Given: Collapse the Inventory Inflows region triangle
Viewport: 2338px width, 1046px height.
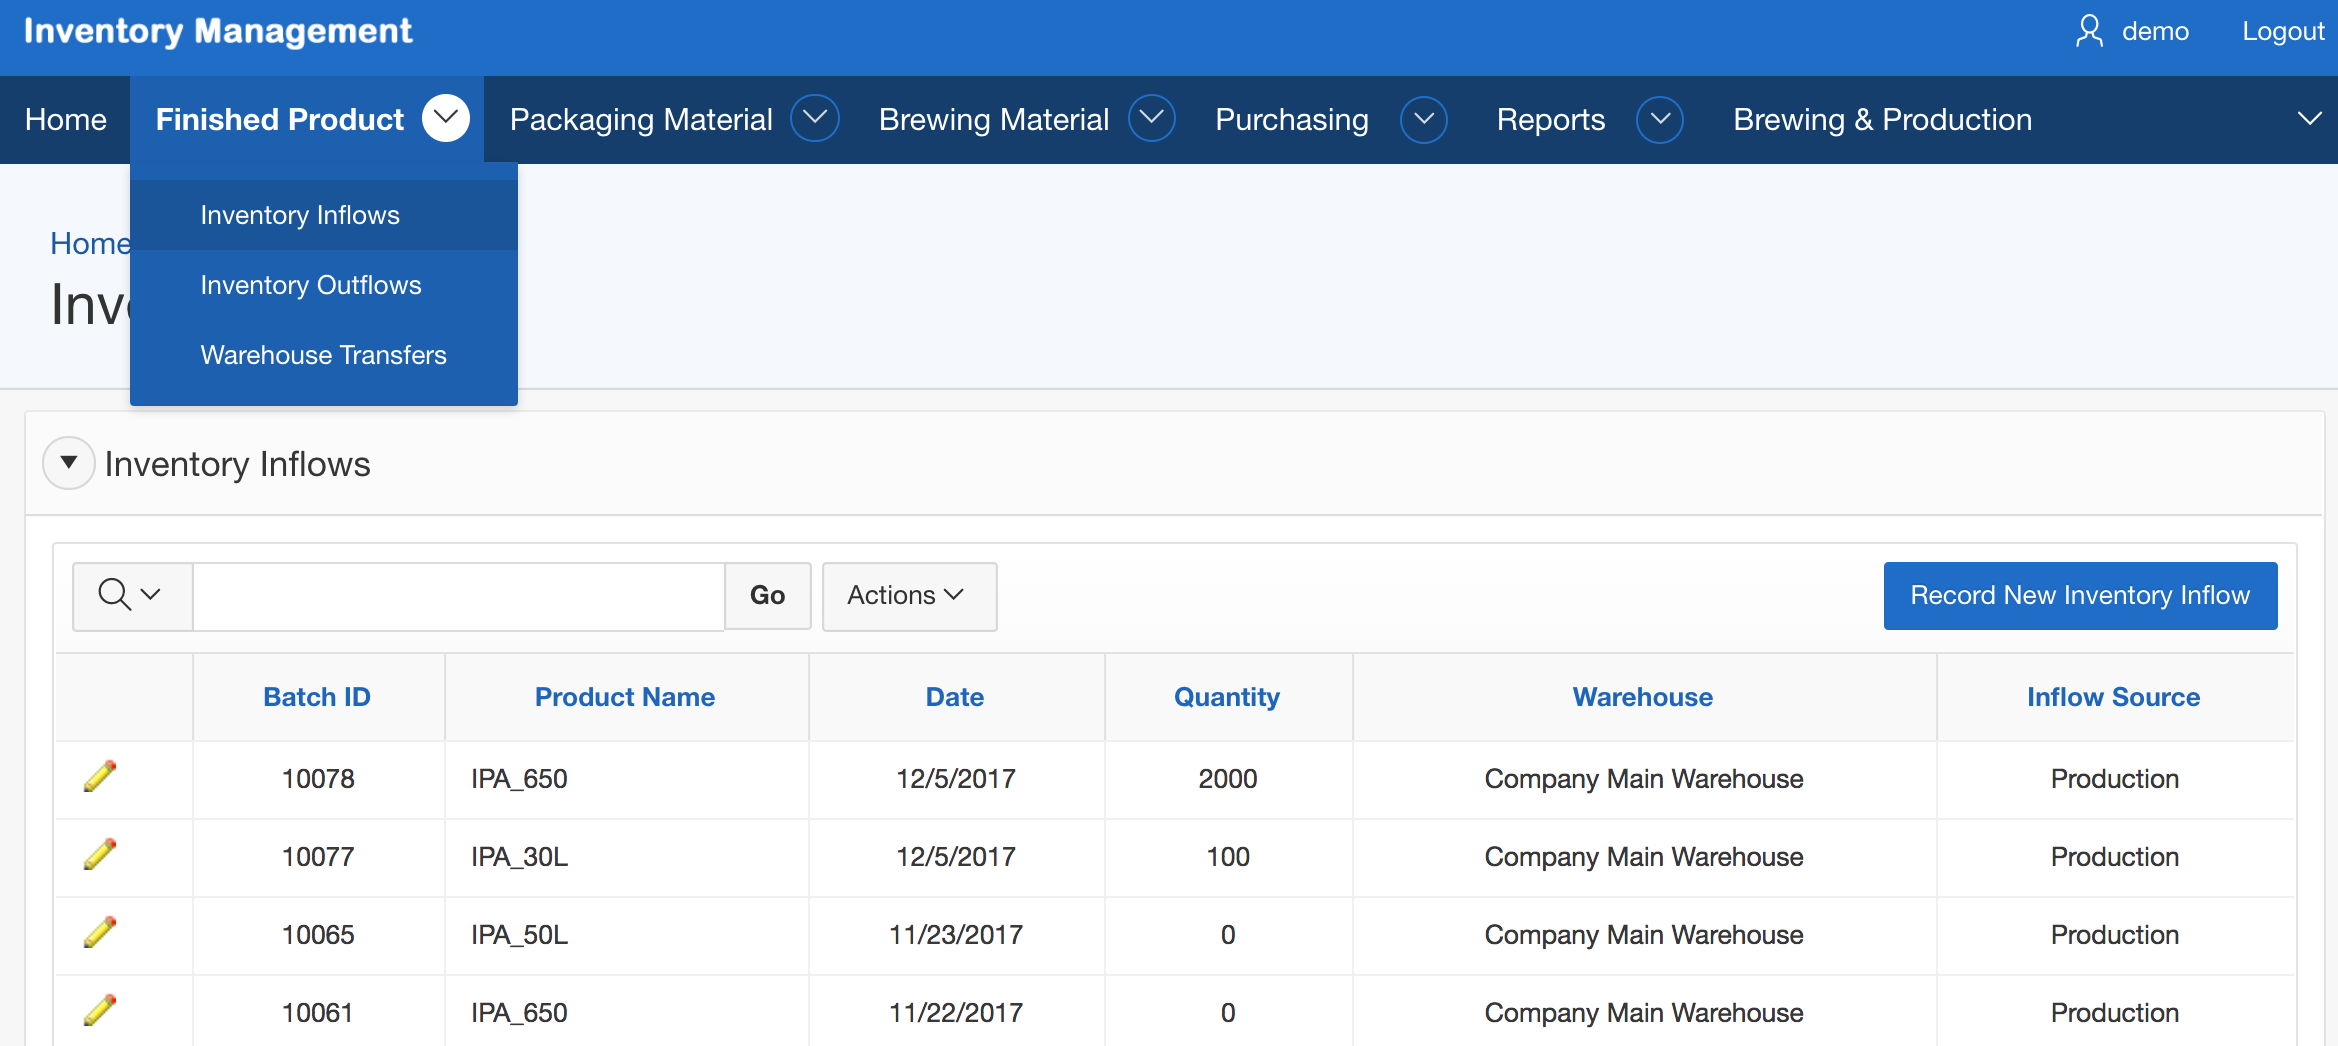Looking at the screenshot, I should click(x=69, y=463).
